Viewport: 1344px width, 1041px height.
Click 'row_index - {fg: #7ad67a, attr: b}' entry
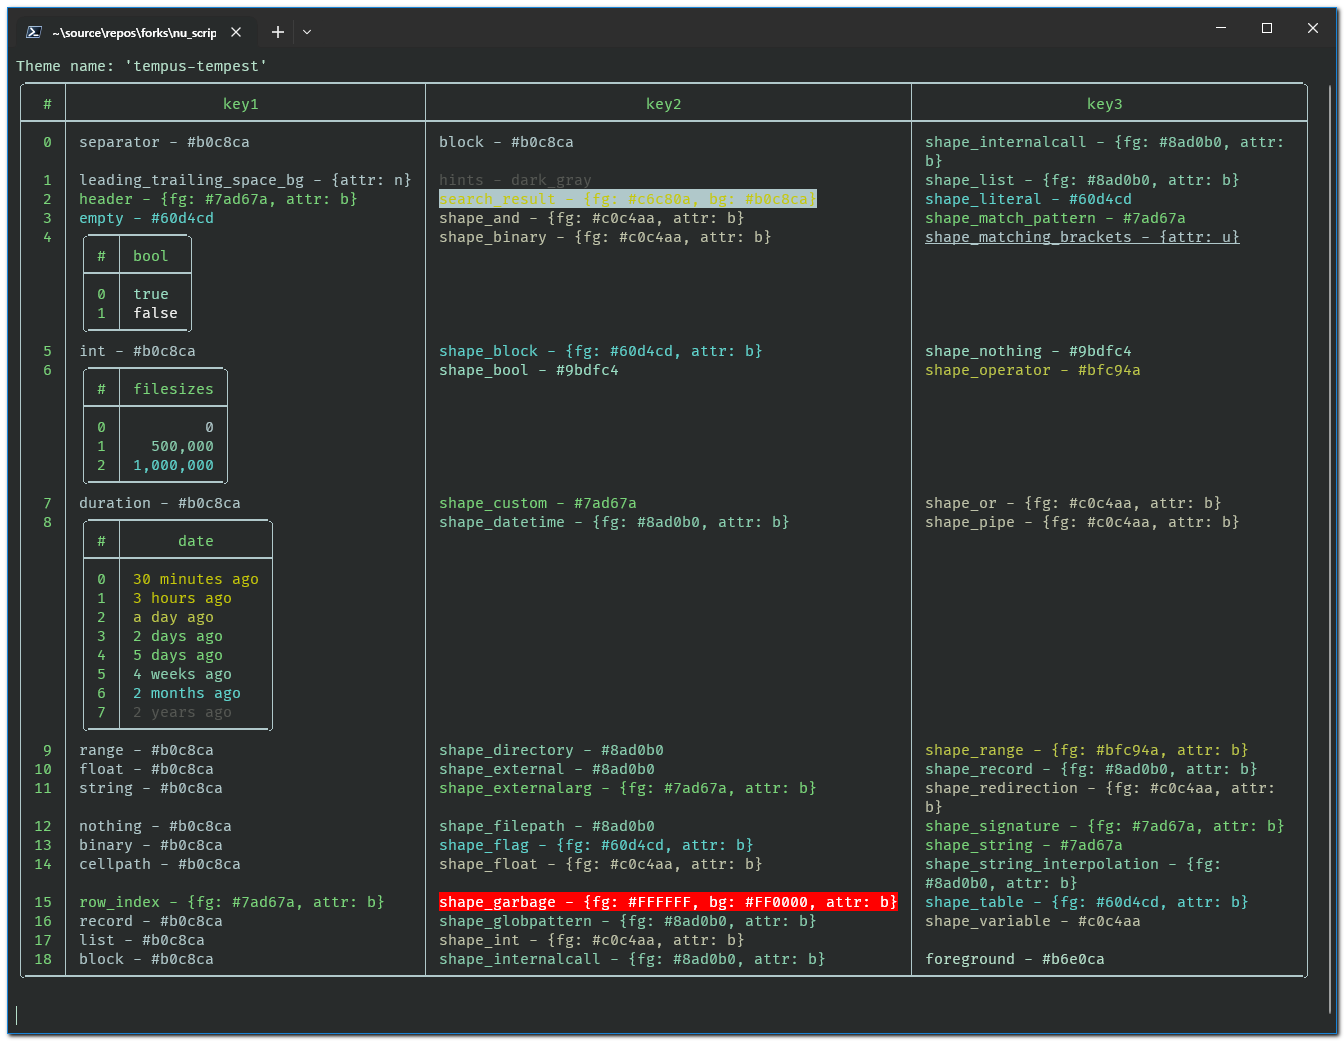232,902
